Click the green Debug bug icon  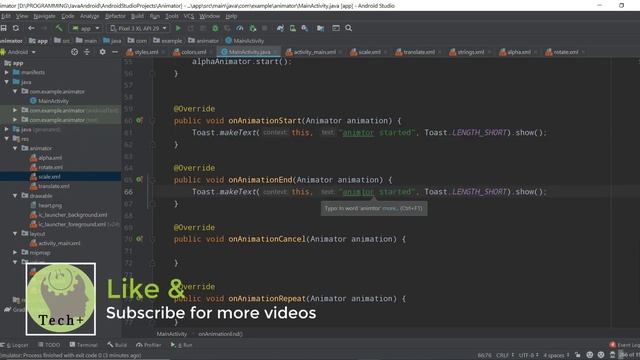tap(215, 28)
